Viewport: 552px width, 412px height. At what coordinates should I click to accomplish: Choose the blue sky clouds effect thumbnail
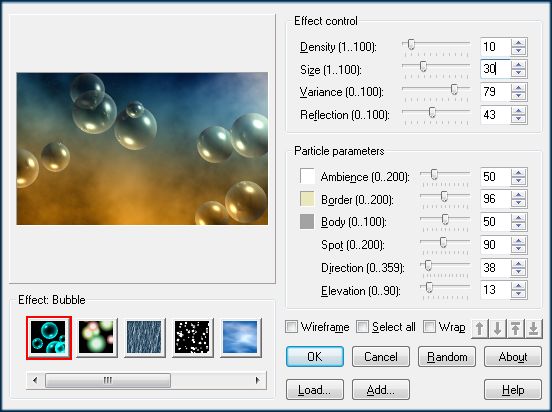coord(240,337)
